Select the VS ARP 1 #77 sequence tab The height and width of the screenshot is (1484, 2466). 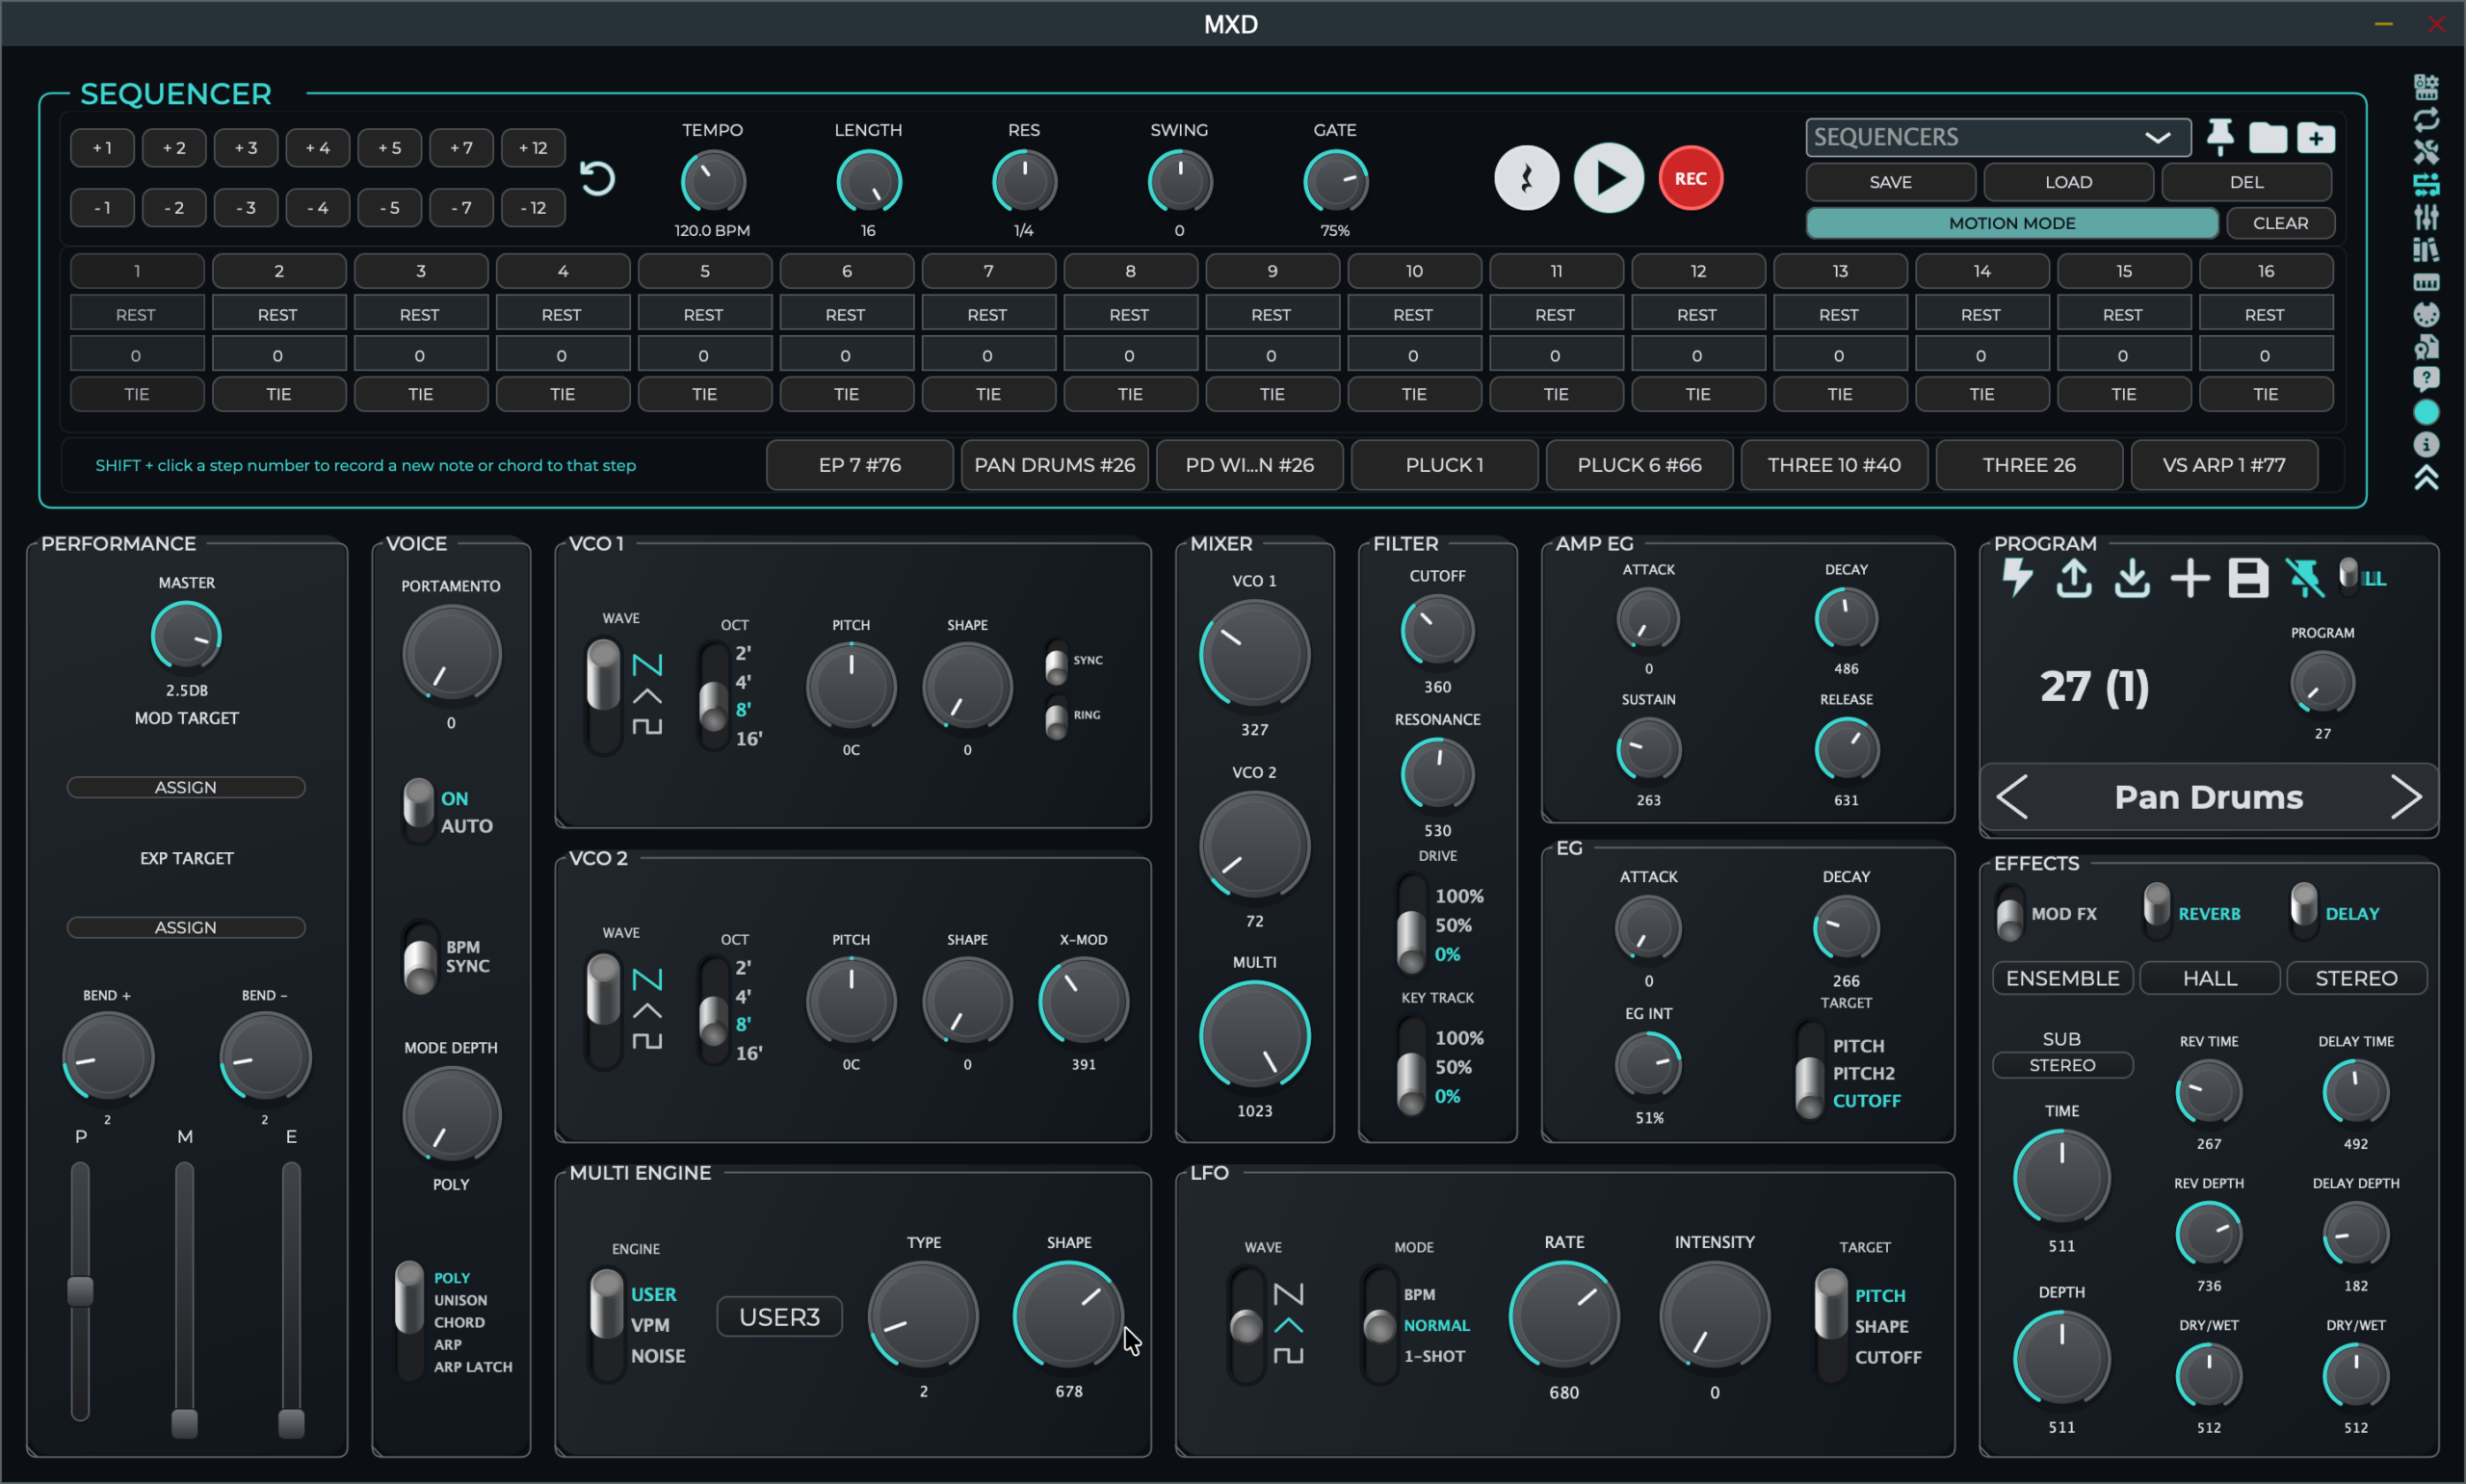(x=2223, y=465)
